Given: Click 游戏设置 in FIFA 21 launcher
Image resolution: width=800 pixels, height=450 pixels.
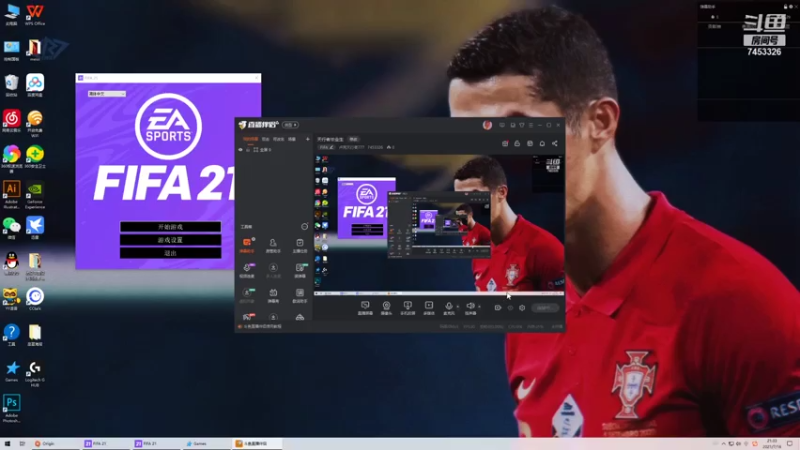Looking at the screenshot, I should coord(170,240).
